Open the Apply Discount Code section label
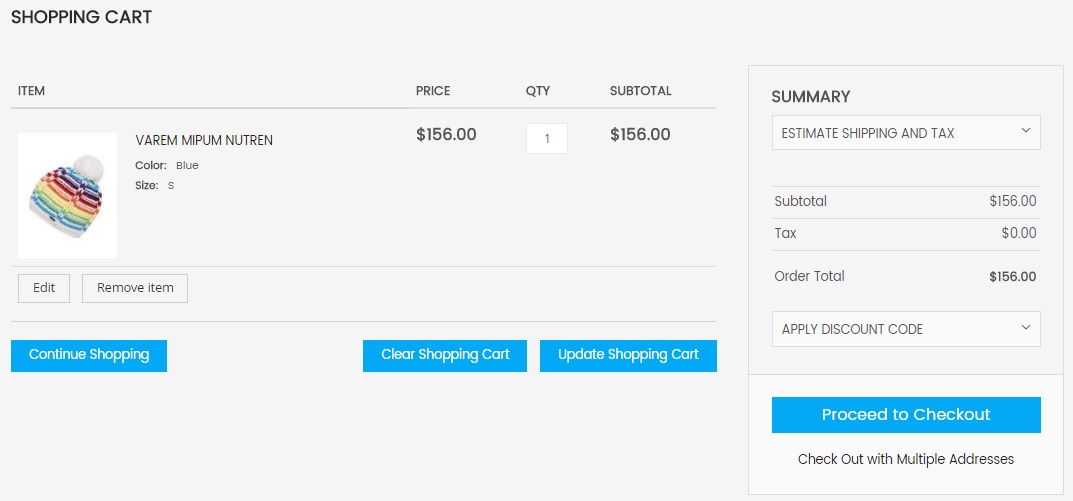1073x501 pixels. coord(852,329)
